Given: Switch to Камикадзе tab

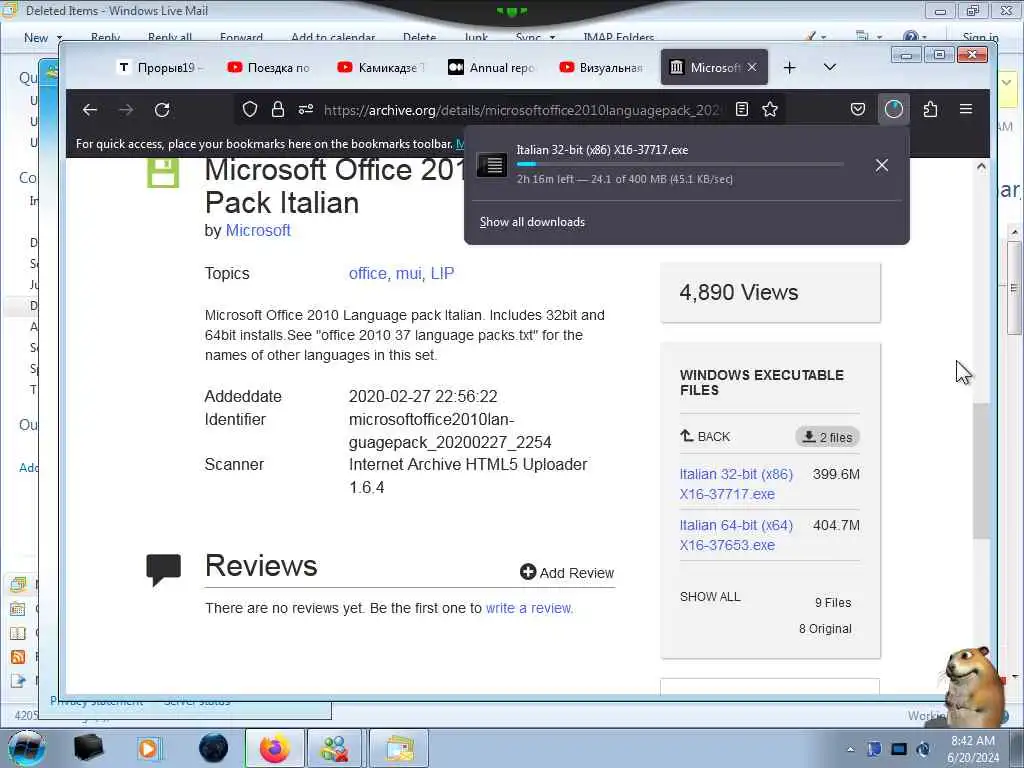Looking at the screenshot, I should 381,67.
